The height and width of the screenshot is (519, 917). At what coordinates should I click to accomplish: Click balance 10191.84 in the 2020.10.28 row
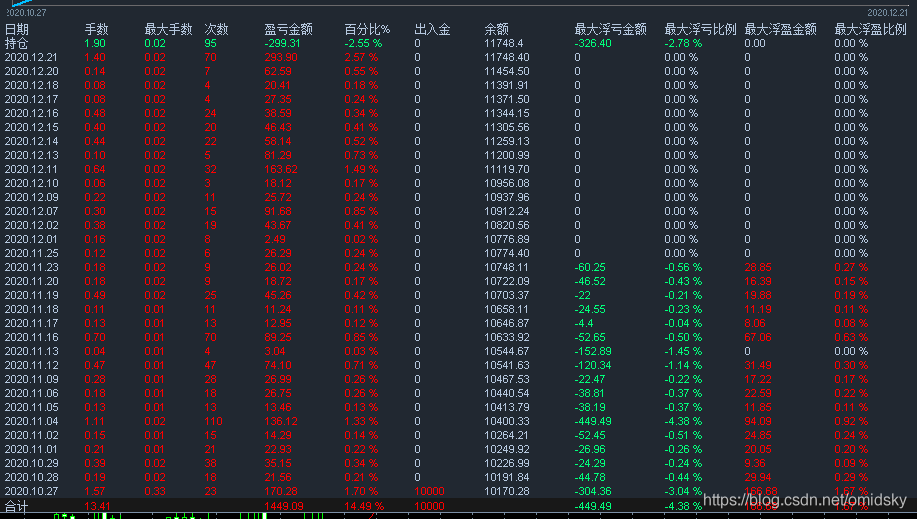point(506,477)
